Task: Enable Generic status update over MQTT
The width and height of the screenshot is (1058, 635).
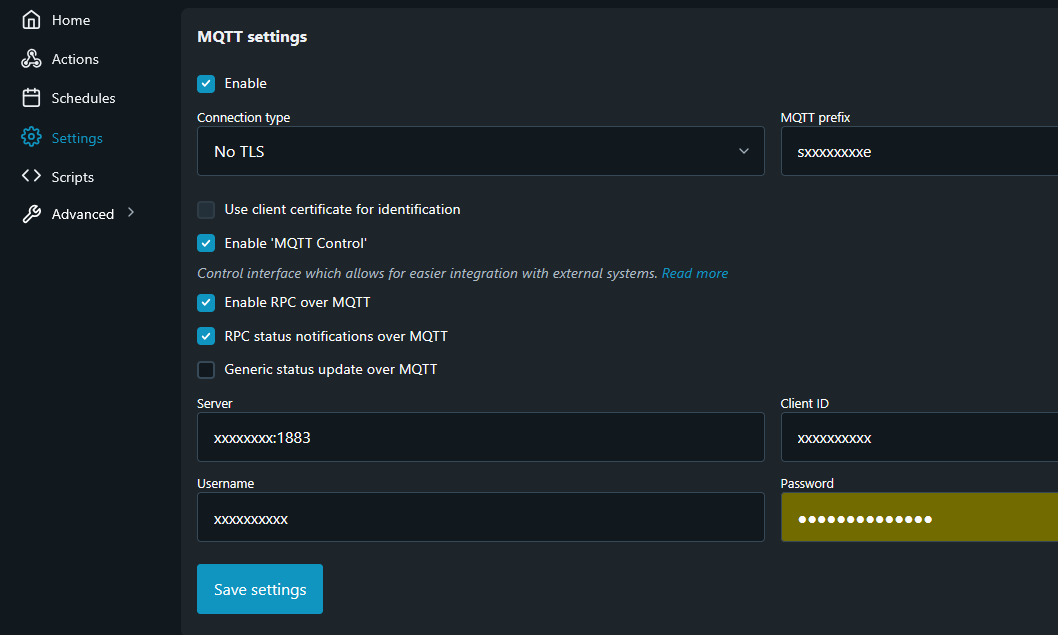Action: point(206,370)
